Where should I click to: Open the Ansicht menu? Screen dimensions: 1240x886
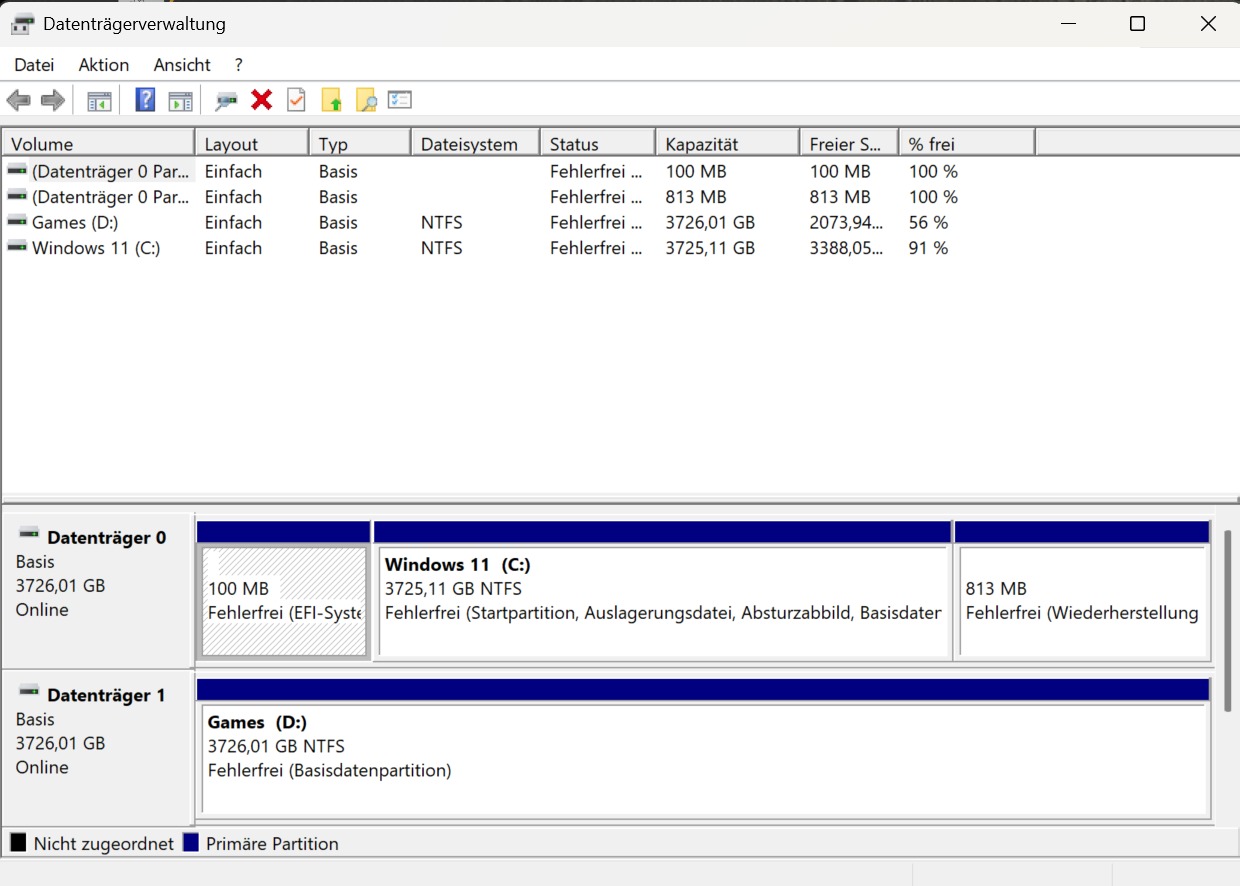click(182, 65)
